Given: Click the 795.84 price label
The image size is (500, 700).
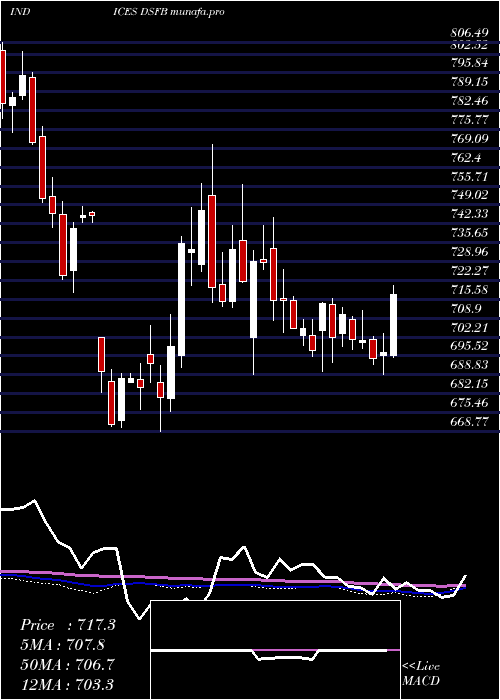Looking at the screenshot, I should pos(469,63).
